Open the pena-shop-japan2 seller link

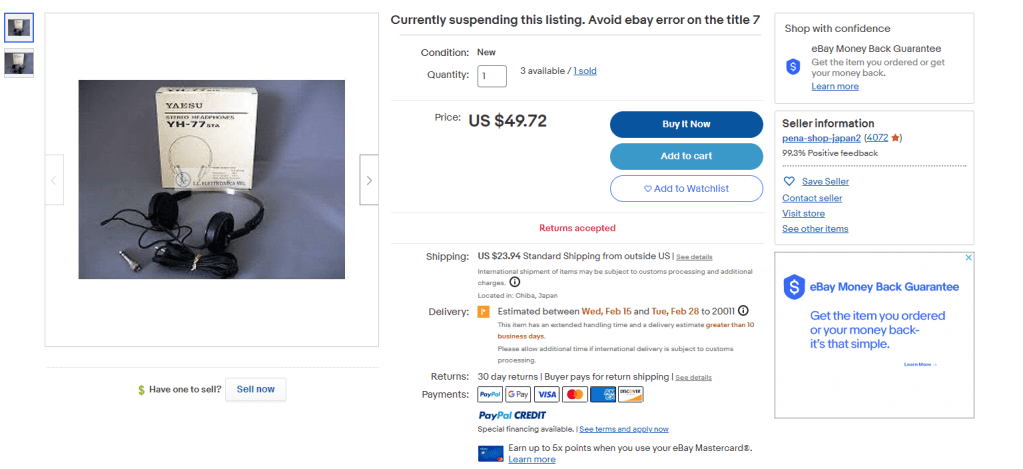[x=821, y=138]
